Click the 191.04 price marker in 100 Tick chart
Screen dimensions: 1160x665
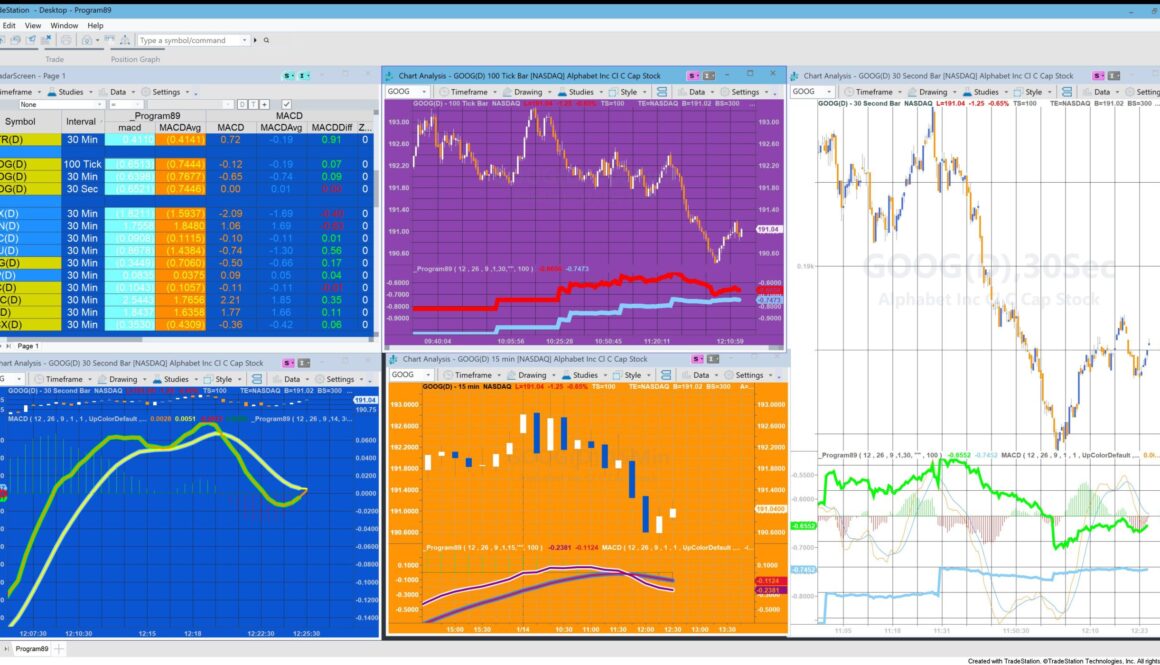(768, 229)
